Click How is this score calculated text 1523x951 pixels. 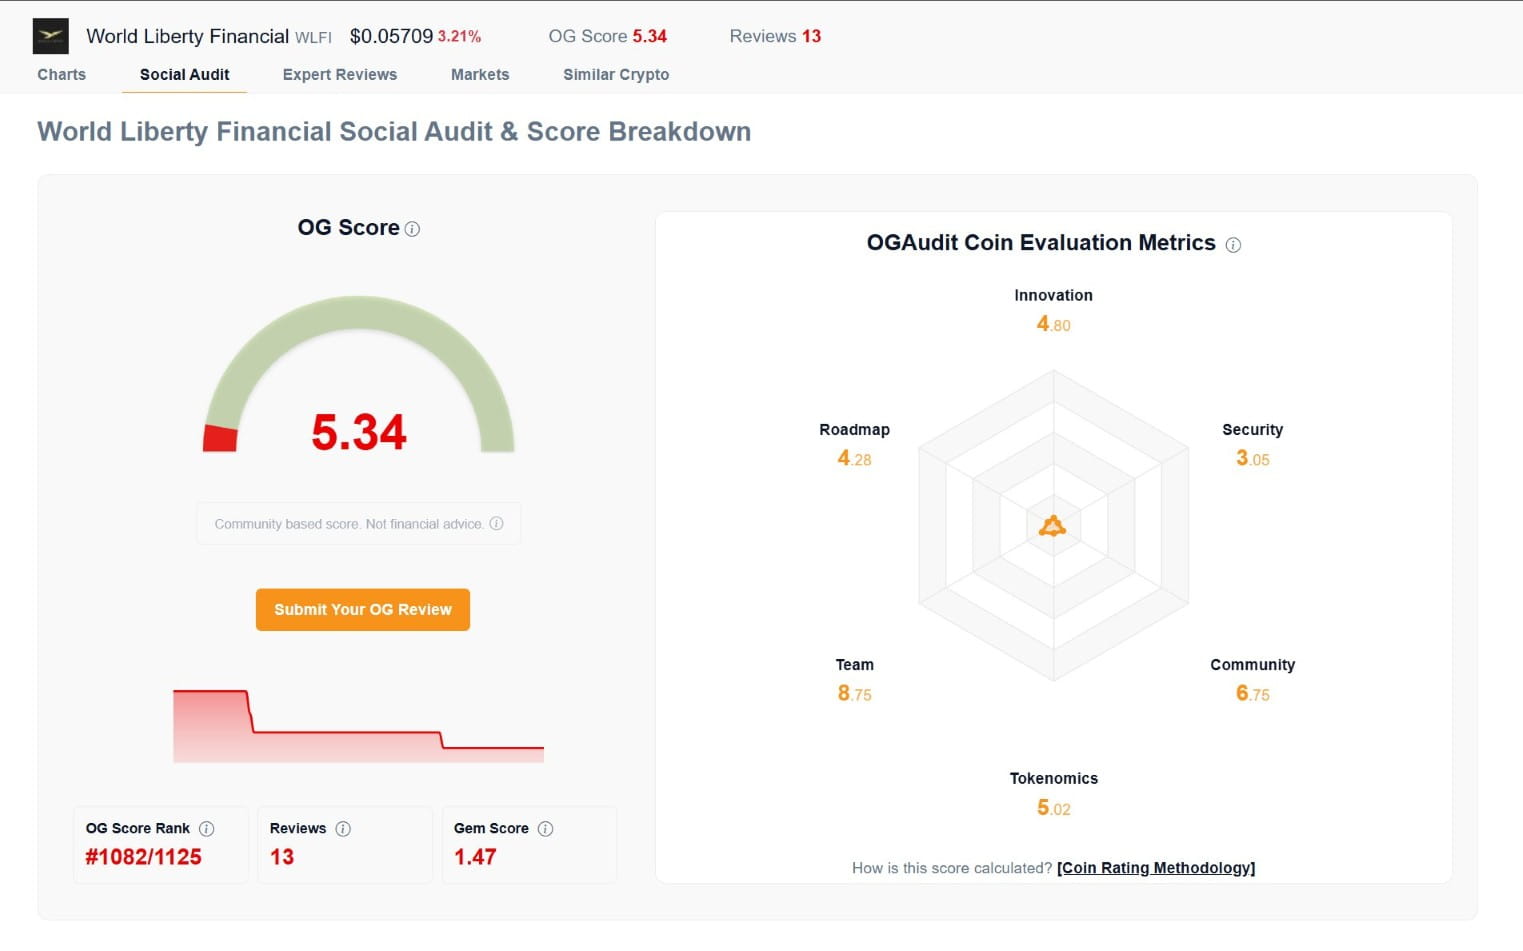coord(952,868)
